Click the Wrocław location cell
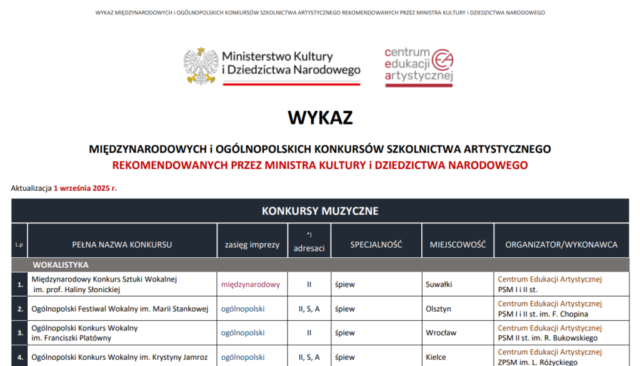 tap(441, 333)
